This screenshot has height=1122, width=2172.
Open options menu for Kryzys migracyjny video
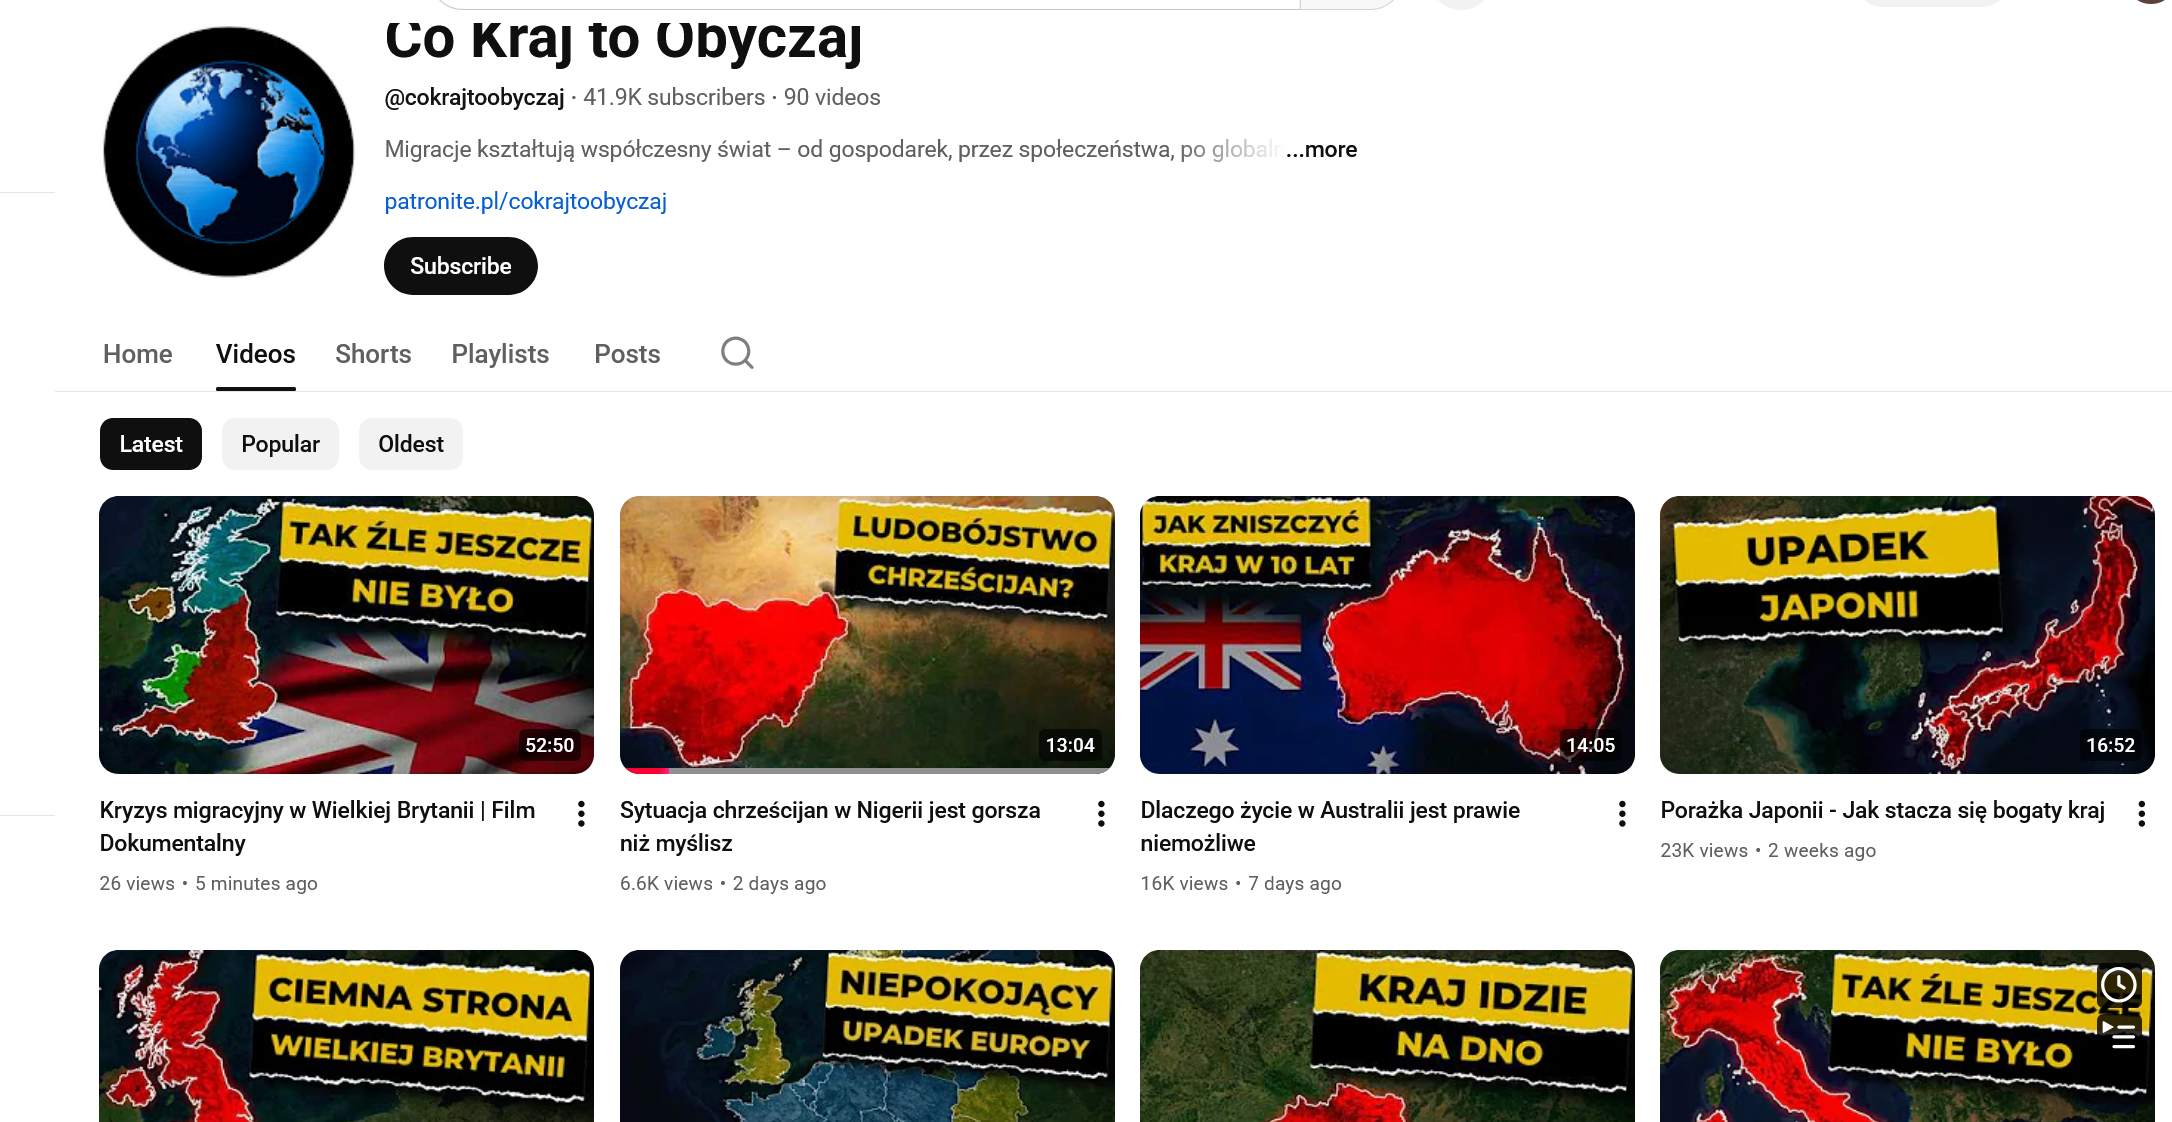(581, 814)
